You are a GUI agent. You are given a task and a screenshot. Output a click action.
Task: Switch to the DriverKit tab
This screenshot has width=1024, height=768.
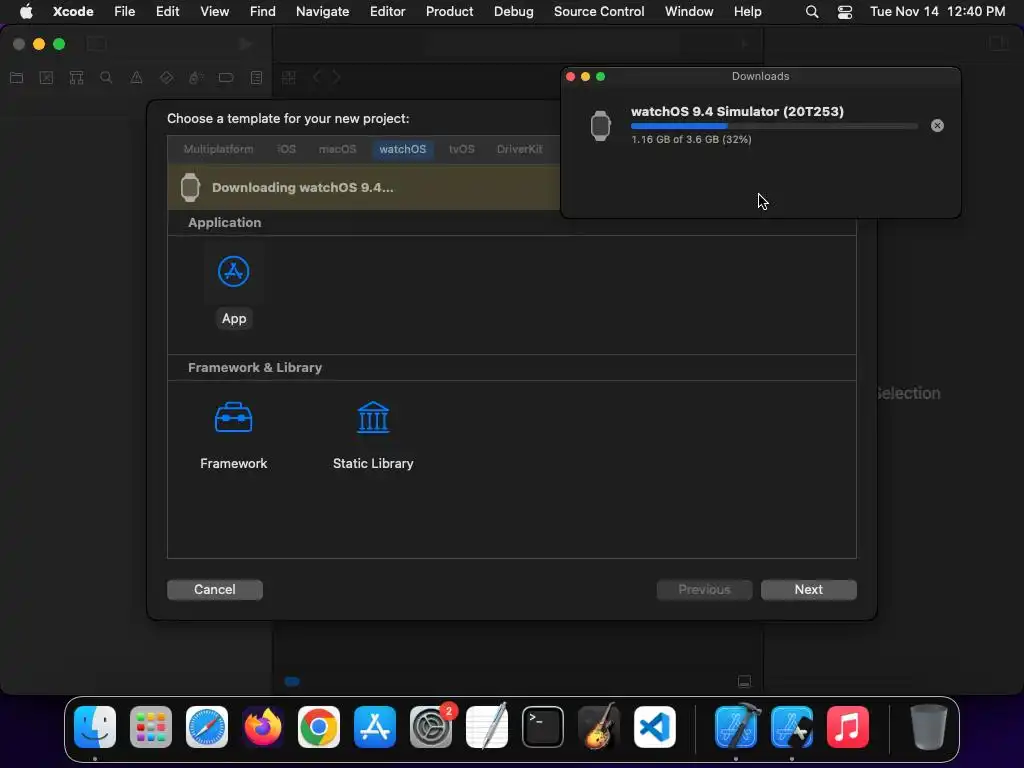[x=519, y=149]
